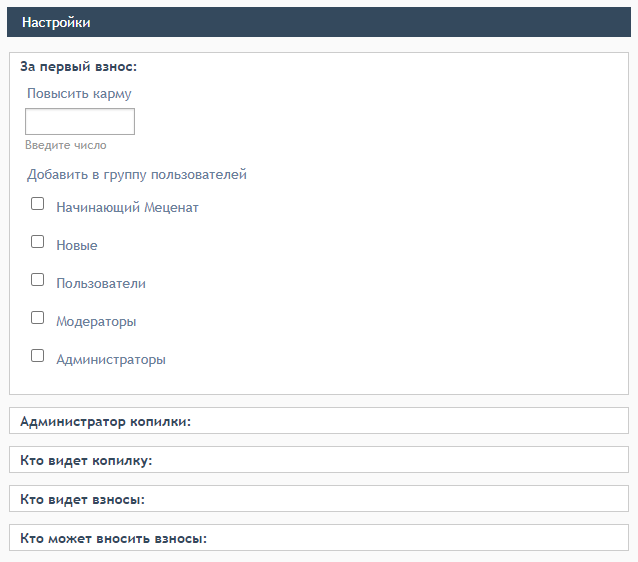Click the Пользователи group label
Screen dimensions: 638x562
tap(101, 283)
